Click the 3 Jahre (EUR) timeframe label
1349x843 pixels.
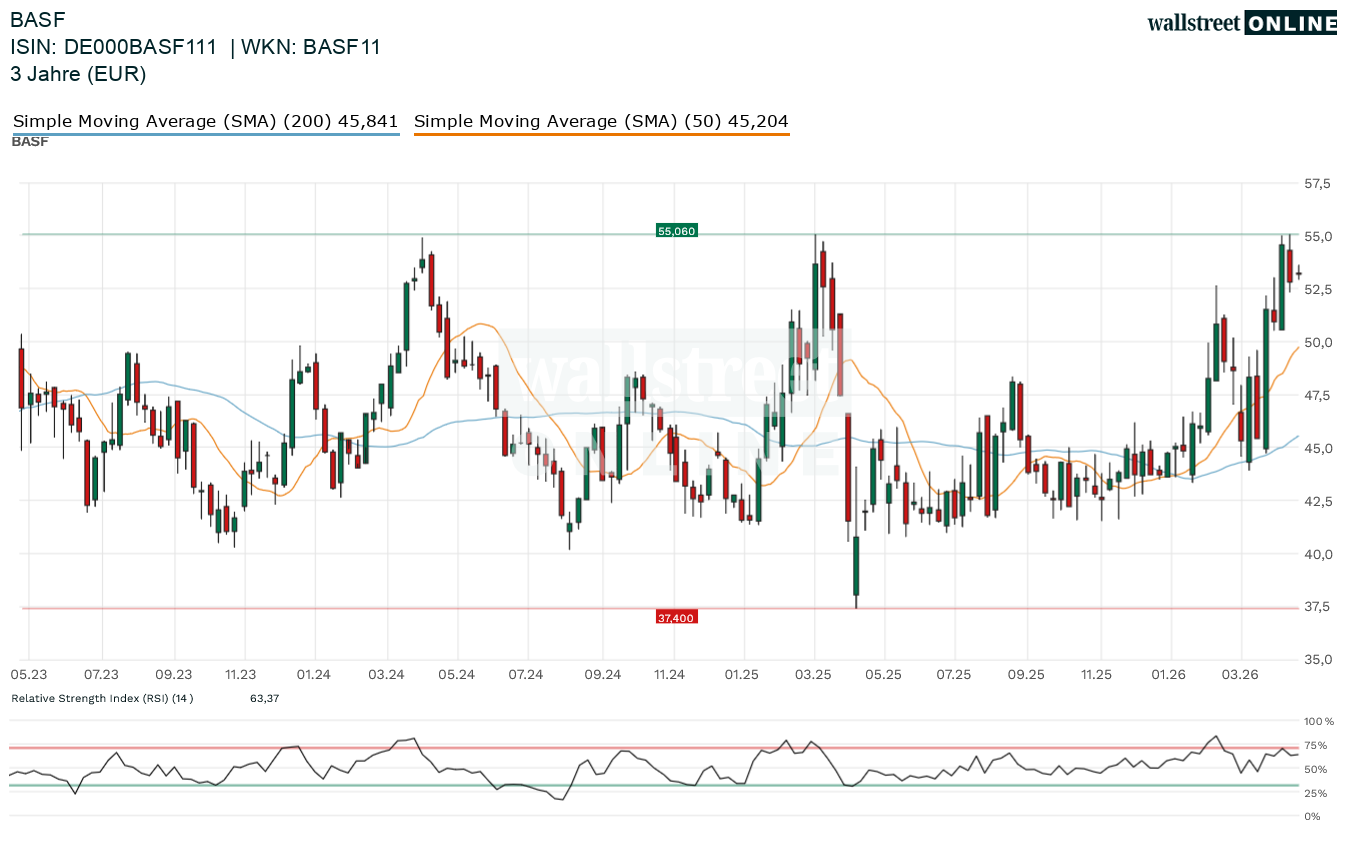tap(78, 74)
